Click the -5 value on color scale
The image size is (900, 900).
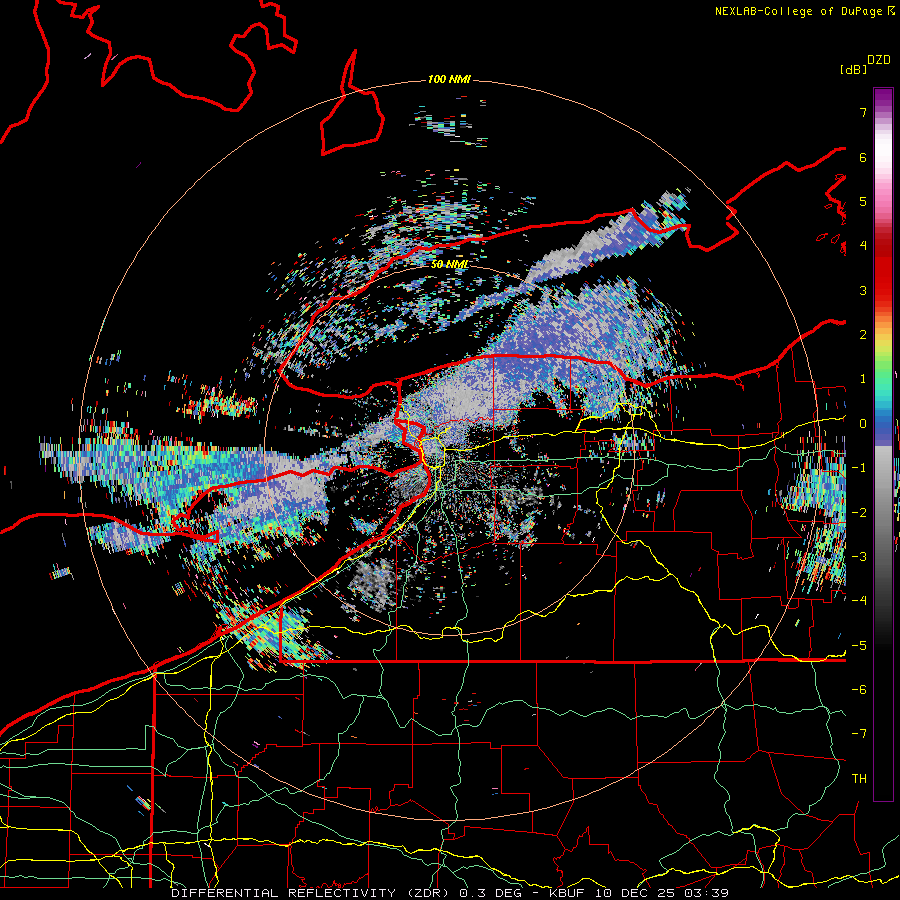[x=859, y=645]
